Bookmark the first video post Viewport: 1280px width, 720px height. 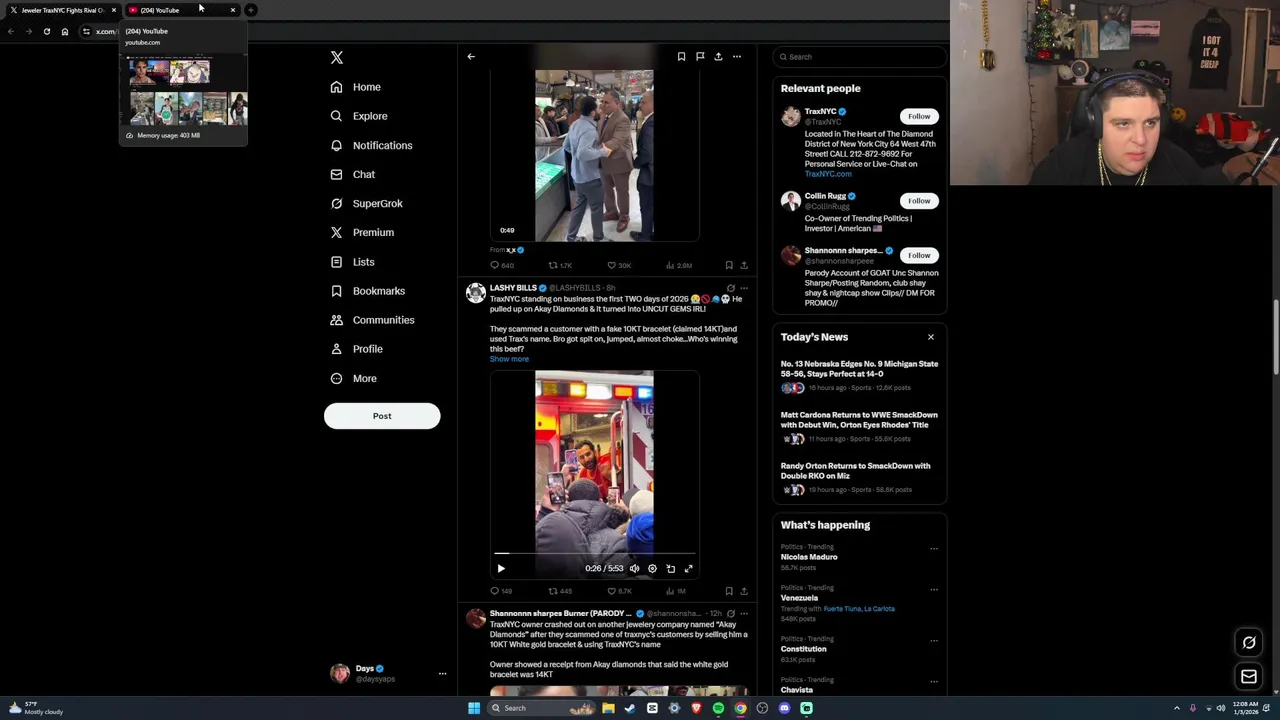(x=729, y=265)
